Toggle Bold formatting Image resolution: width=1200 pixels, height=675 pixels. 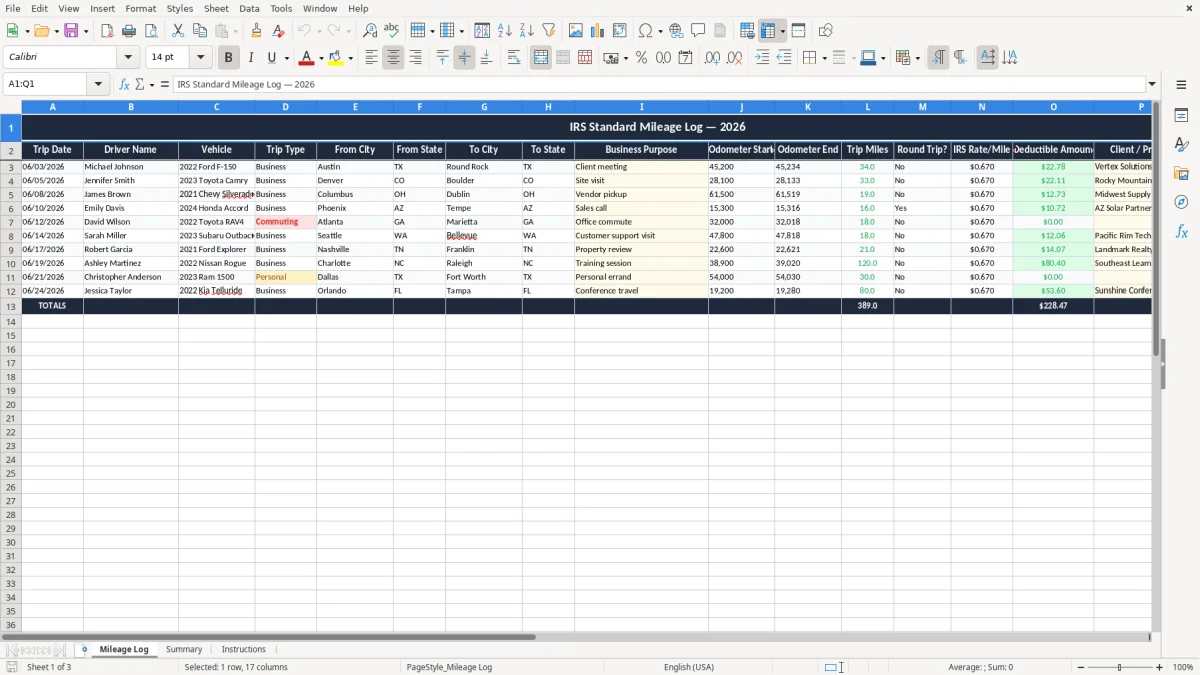coord(229,58)
